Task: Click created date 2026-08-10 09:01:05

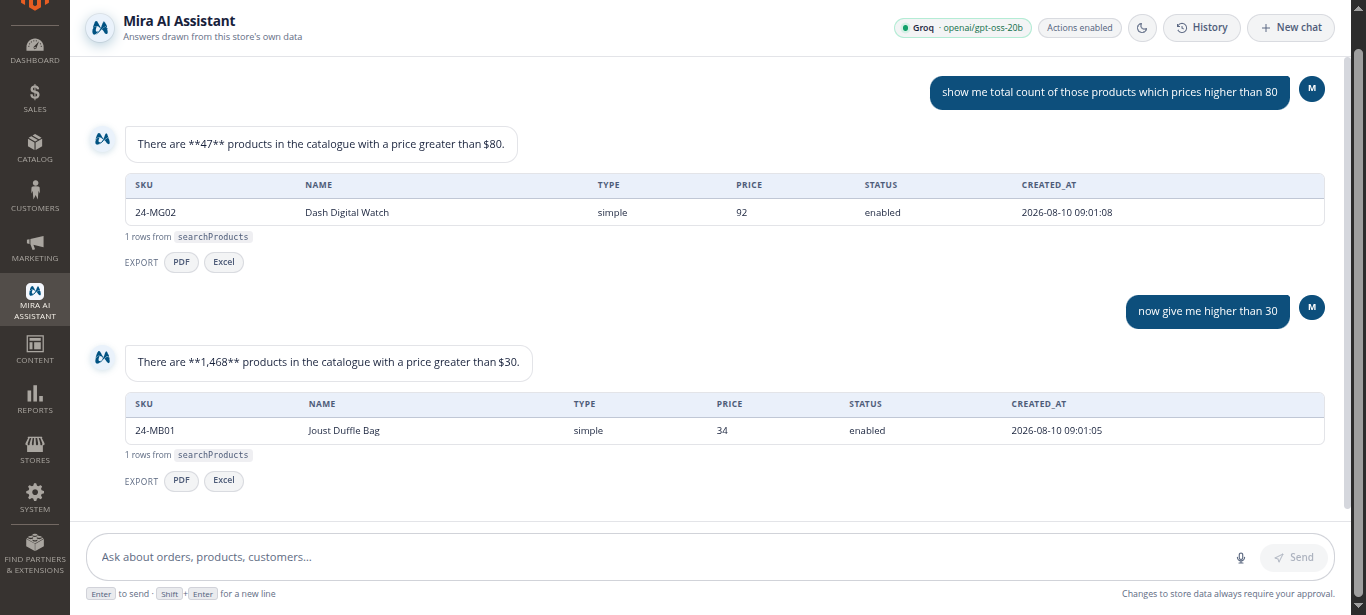Action: [1057, 431]
